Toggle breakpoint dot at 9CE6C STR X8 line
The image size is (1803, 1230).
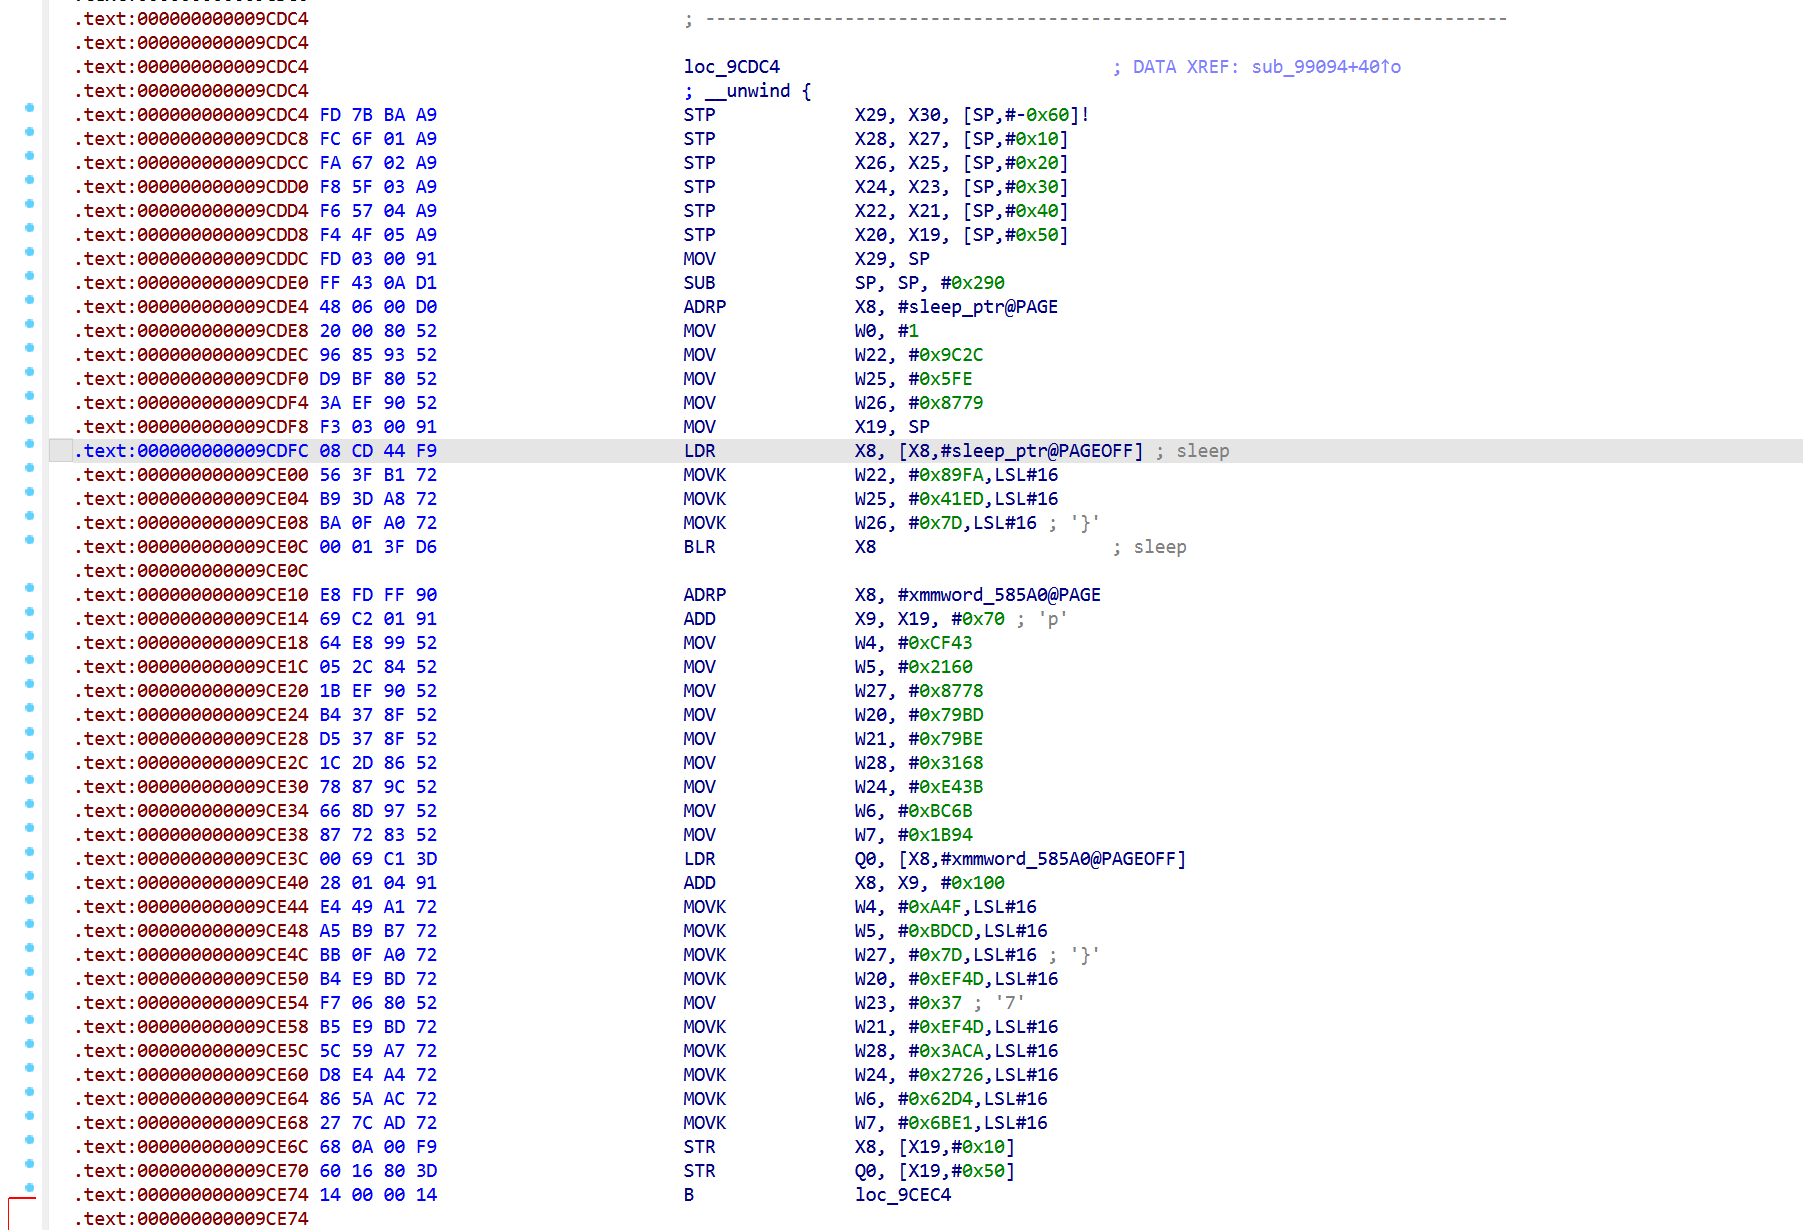point(29,1139)
